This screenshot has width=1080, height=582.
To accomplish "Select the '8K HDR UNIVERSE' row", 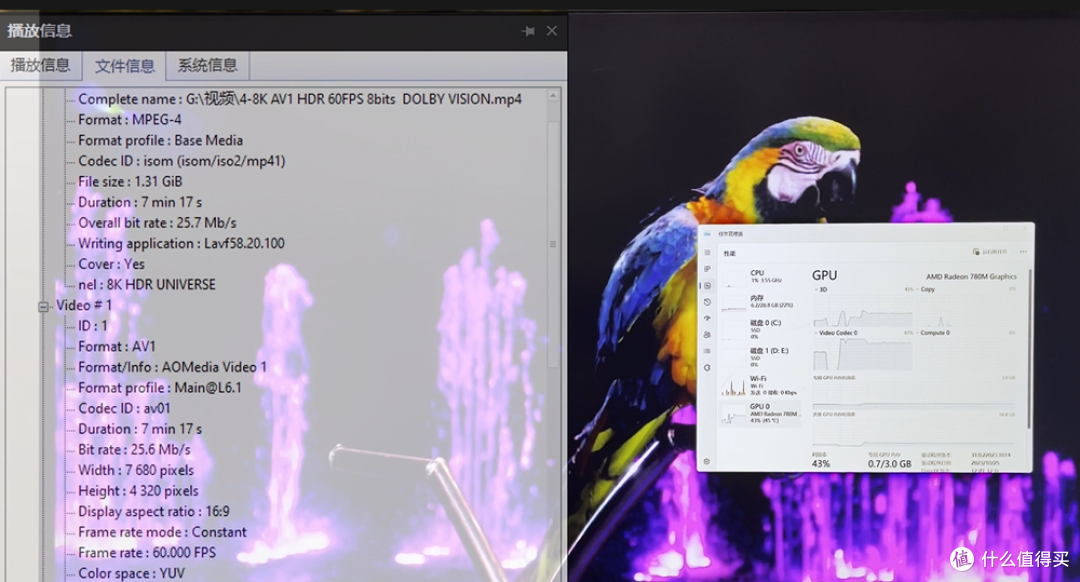I will point(147,284).
